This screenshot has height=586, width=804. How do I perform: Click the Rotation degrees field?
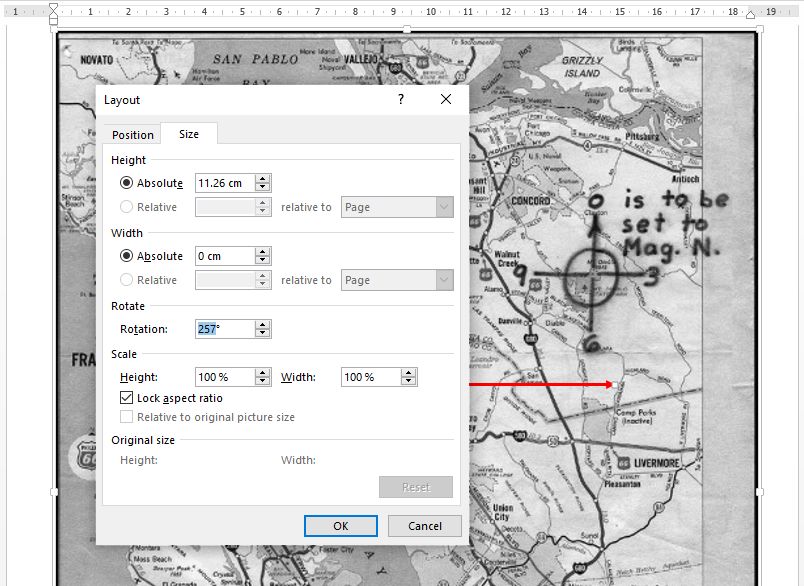pyautogui.click(x=224, y=329)
